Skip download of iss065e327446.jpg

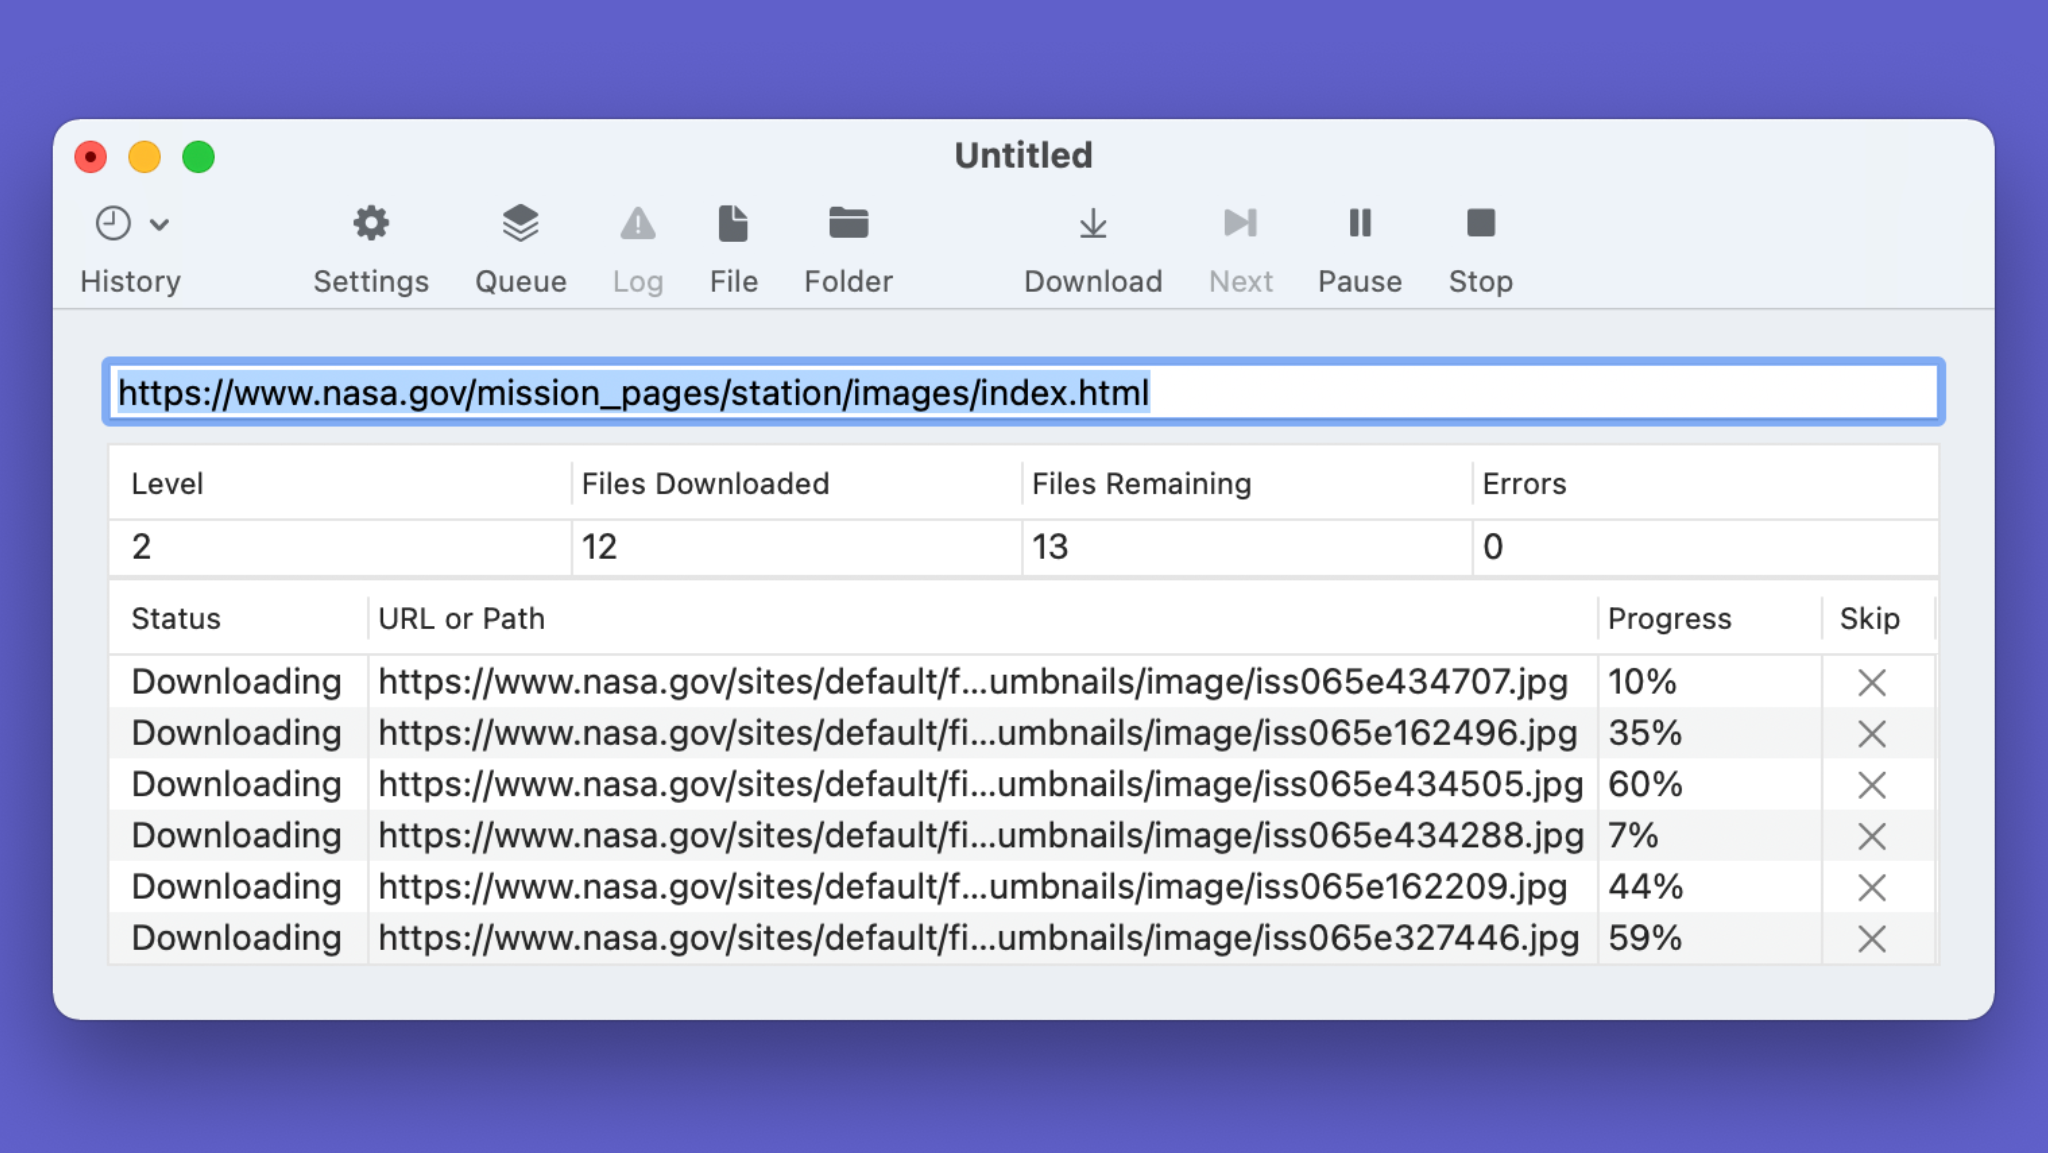point(1871,939)
